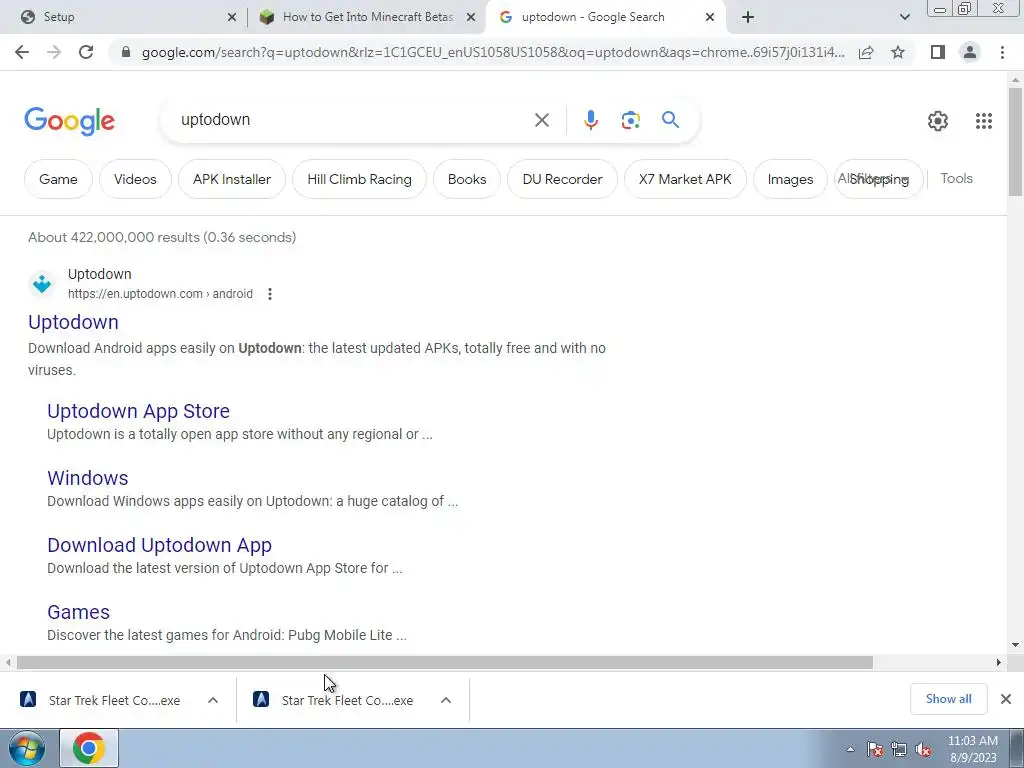
Task: Click the muted volume tray icon
Action: (923, 750)
